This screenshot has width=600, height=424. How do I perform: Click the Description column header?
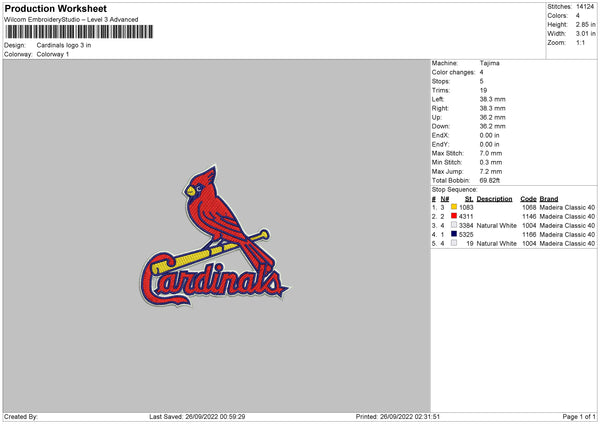(x=494, y=199)
